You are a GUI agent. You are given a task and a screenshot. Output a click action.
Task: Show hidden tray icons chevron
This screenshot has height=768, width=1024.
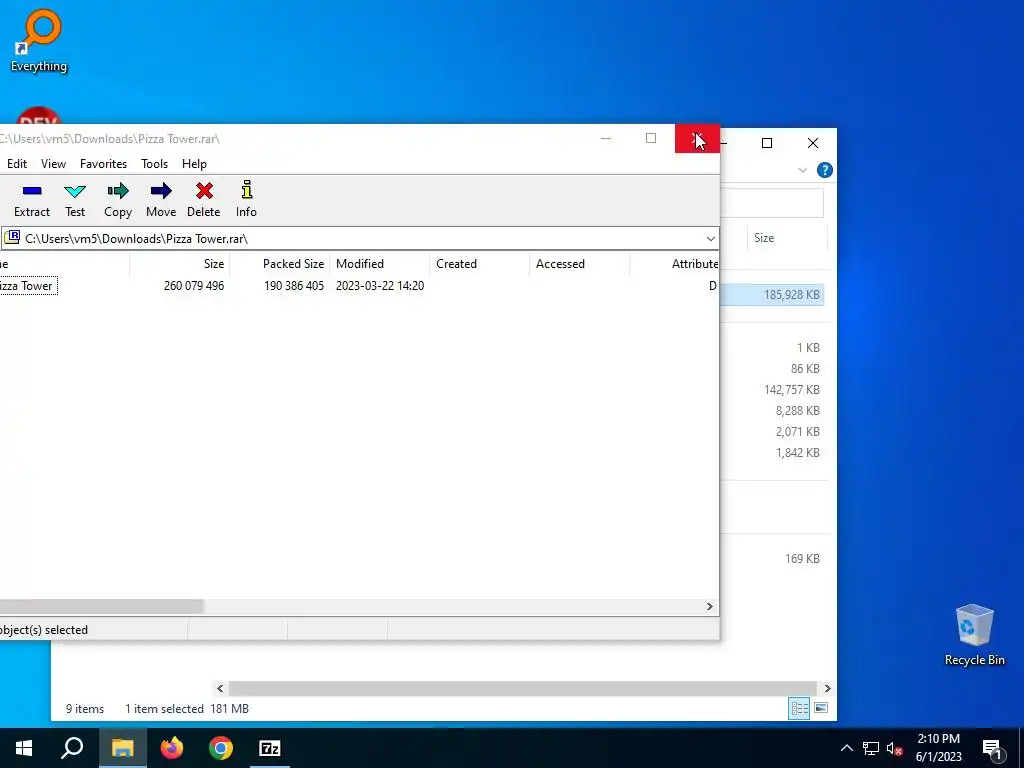[846, 748]
